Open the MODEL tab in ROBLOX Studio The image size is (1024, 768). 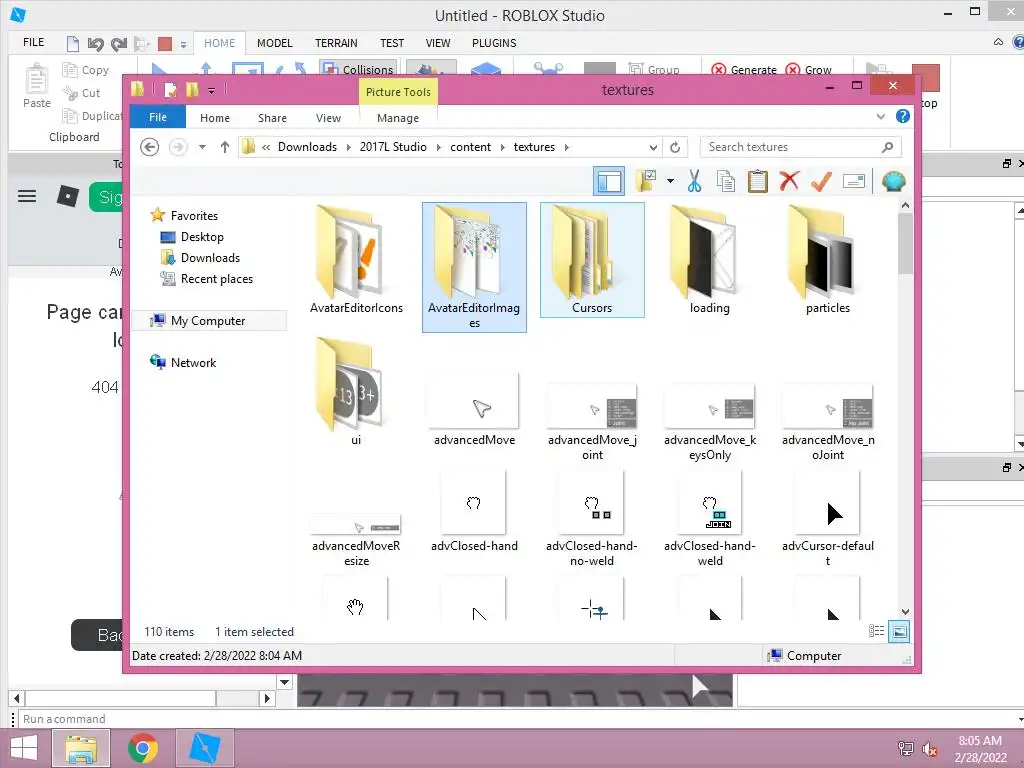pyautogui.click(x=274, y=43)
